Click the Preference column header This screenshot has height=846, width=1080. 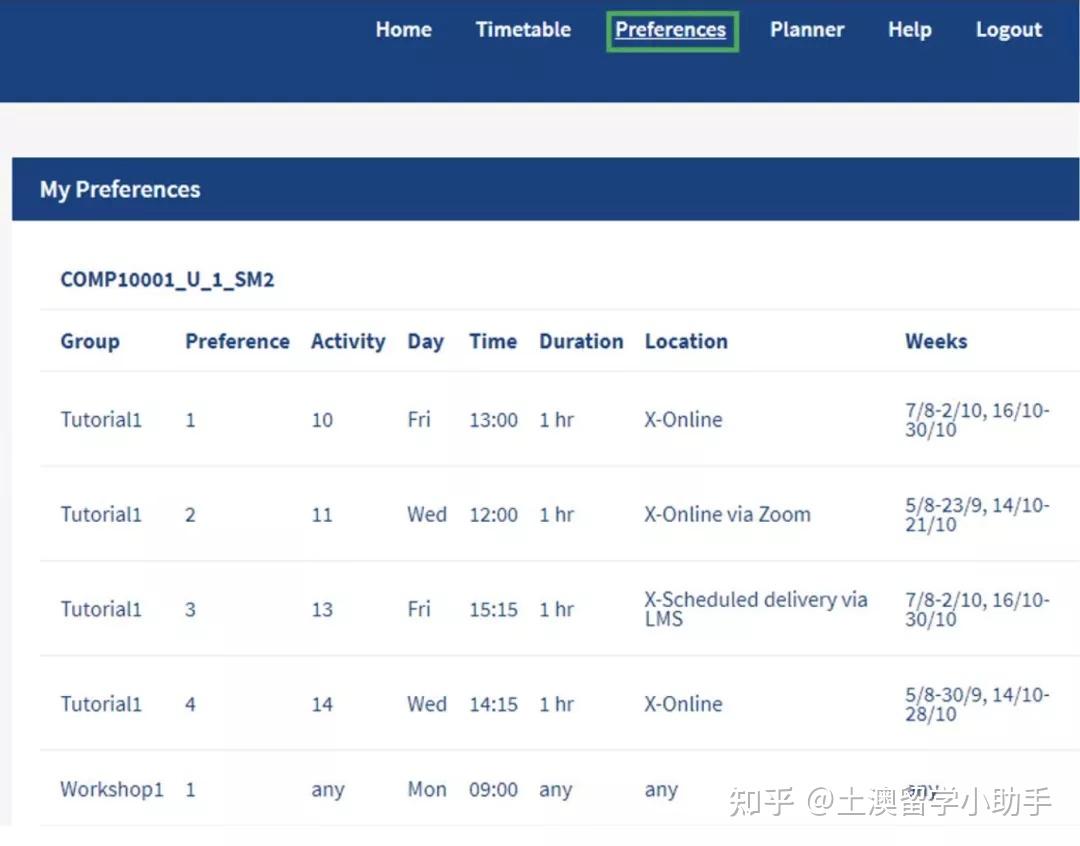(237, 341)
